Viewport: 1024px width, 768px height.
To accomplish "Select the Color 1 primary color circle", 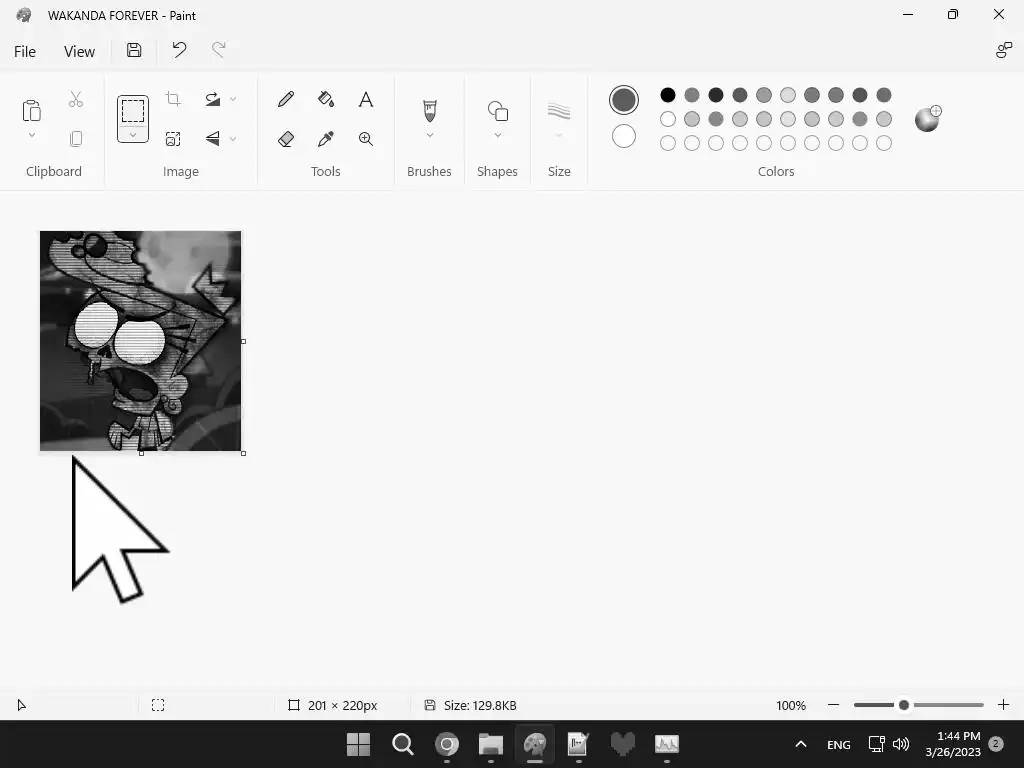I will tap(624, 100).
